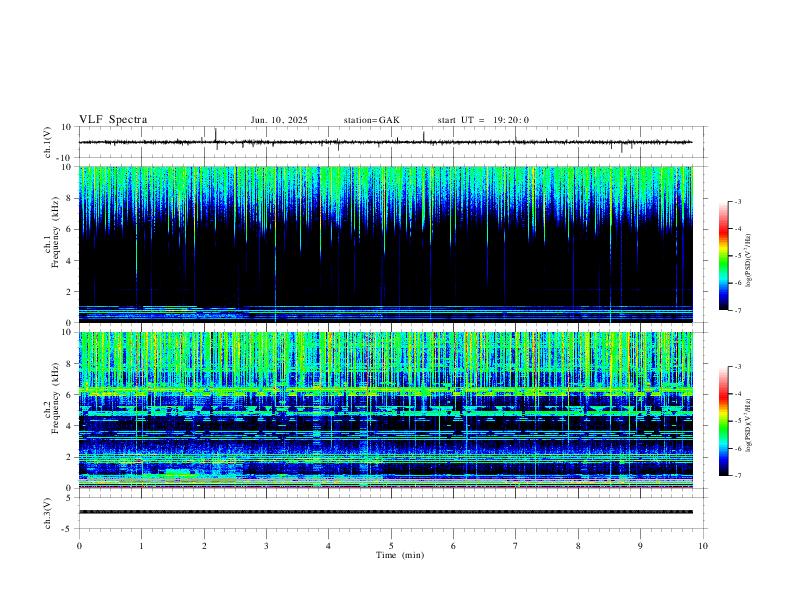Click the "-3" tick on the ch.2 colorbar
Image resolution: width=792 pixels, height=612 pixels.
coord(737,367)
